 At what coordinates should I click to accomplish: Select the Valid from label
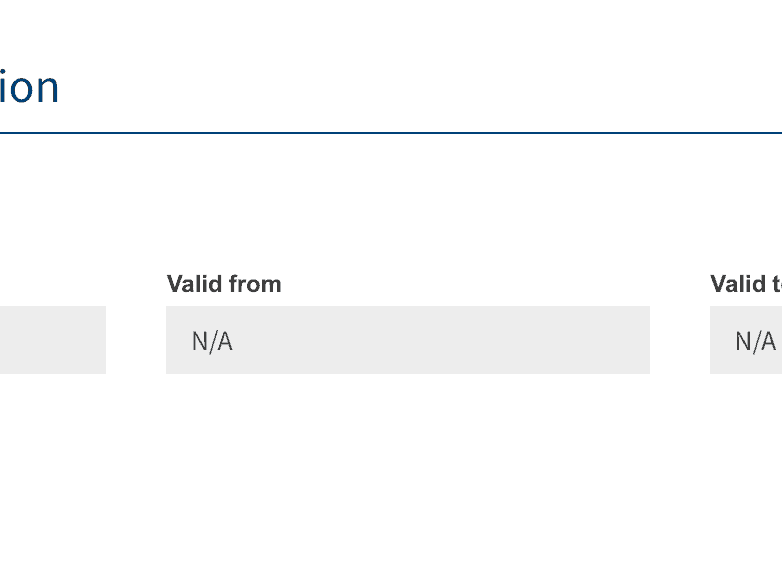click(x=224, y=284)
